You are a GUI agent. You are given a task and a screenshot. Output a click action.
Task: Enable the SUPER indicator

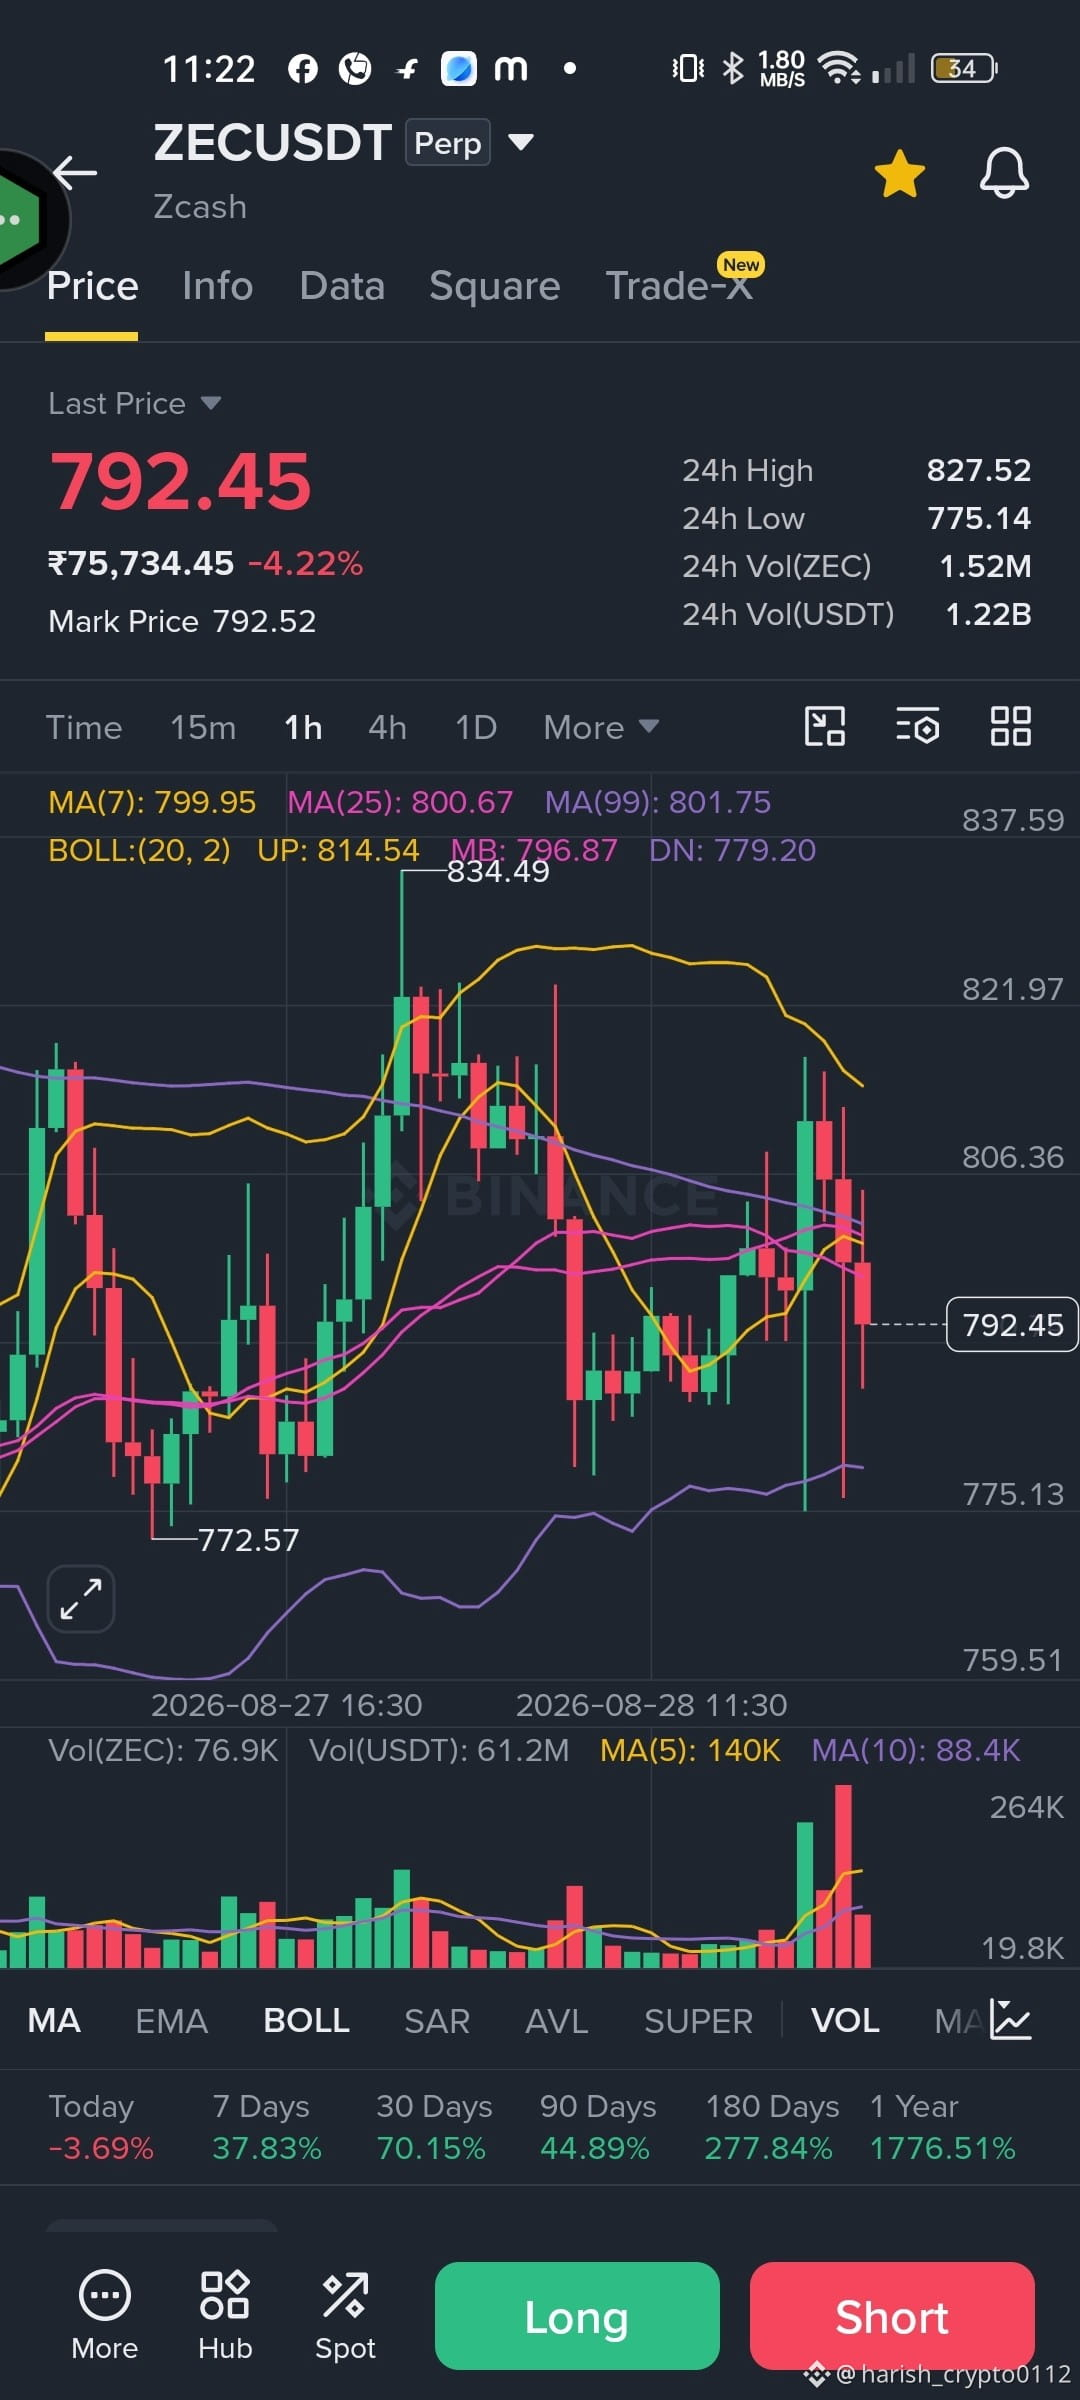pos(698,2021)
